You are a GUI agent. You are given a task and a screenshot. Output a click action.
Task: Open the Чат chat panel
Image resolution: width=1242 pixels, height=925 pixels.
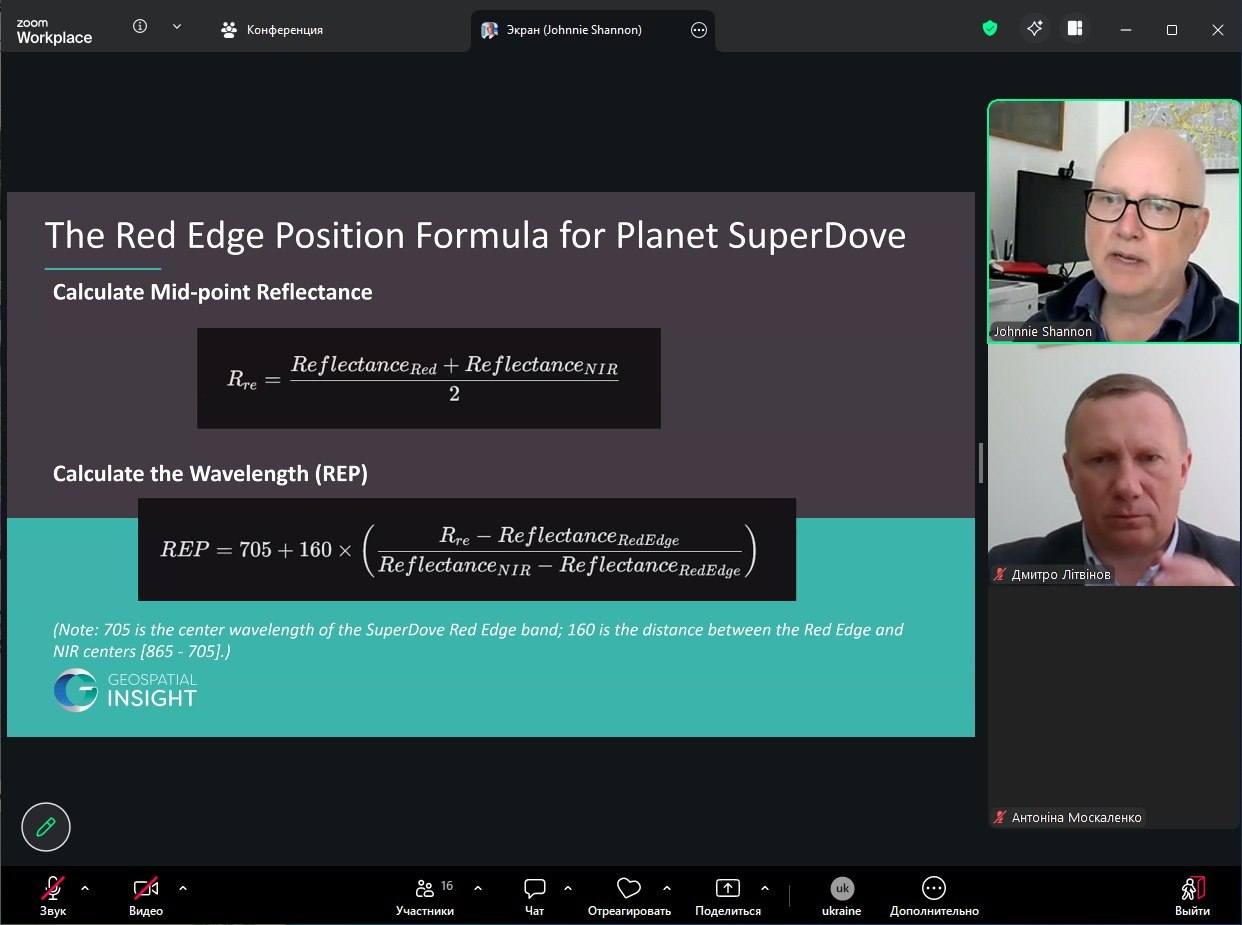tap(535, 896)
